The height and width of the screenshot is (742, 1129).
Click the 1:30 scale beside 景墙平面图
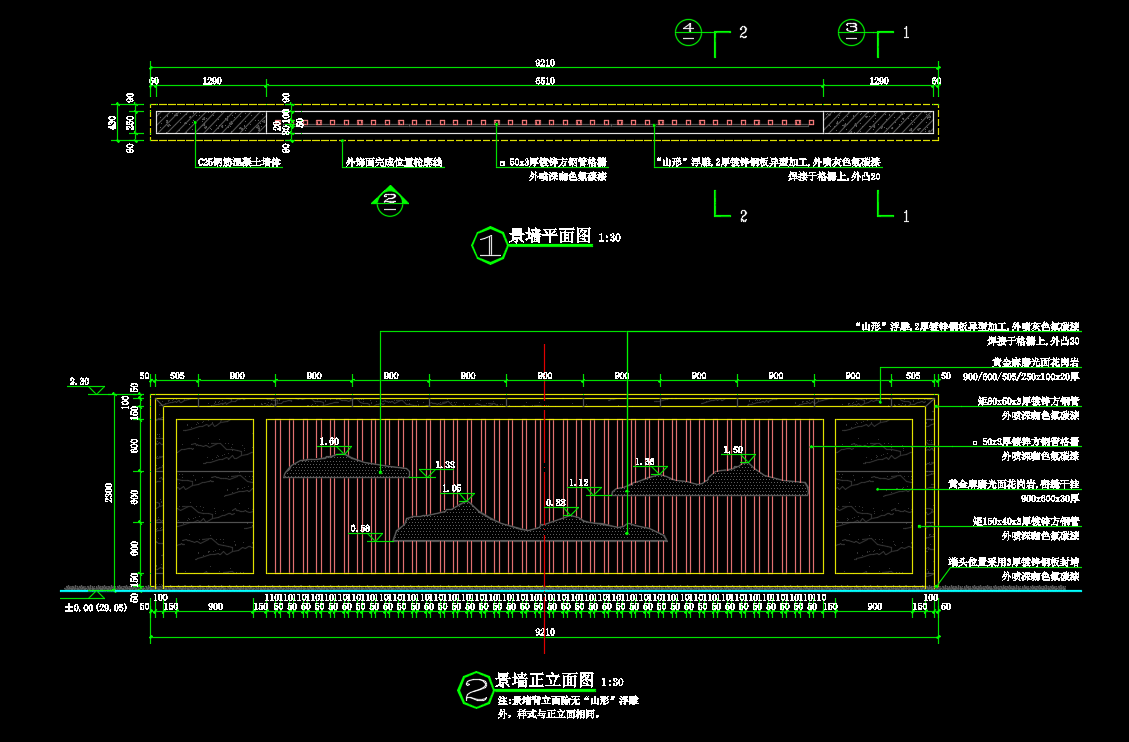[x=609, y=237]
